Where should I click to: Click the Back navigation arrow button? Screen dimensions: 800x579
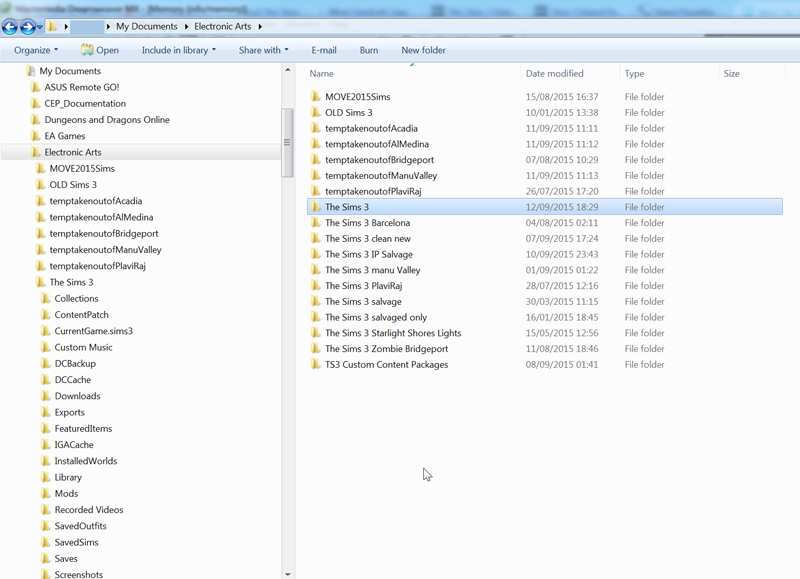(10, 27)
